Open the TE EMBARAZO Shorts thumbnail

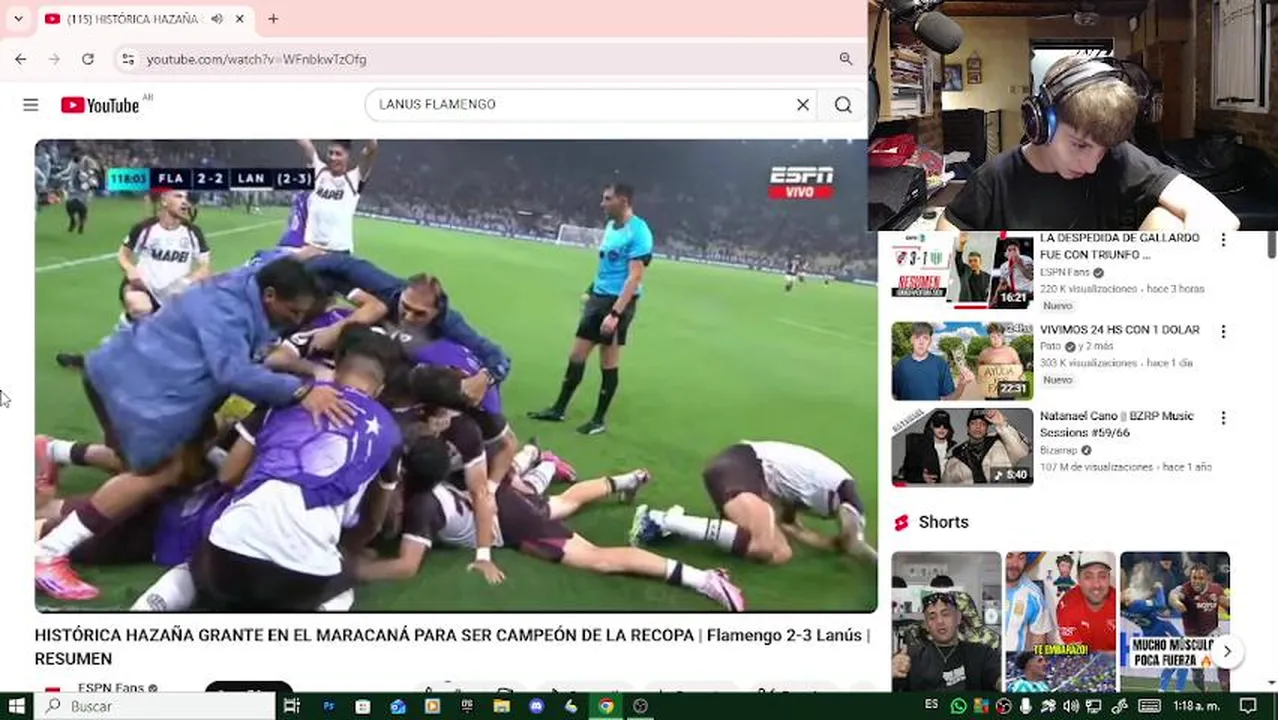coord(1060,621)
